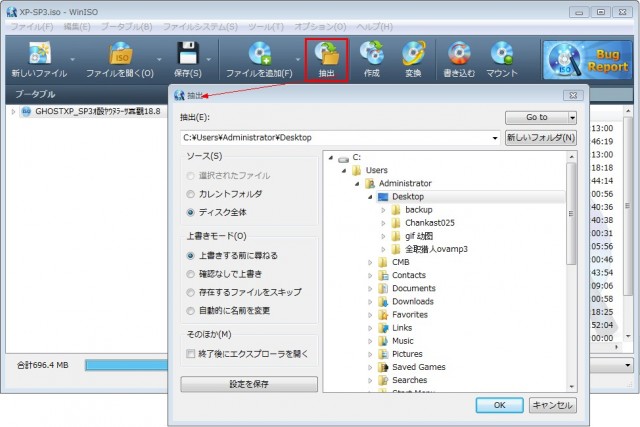
Task: Open the File System (ファイルシステム) menu
Action: click(200, 27)
